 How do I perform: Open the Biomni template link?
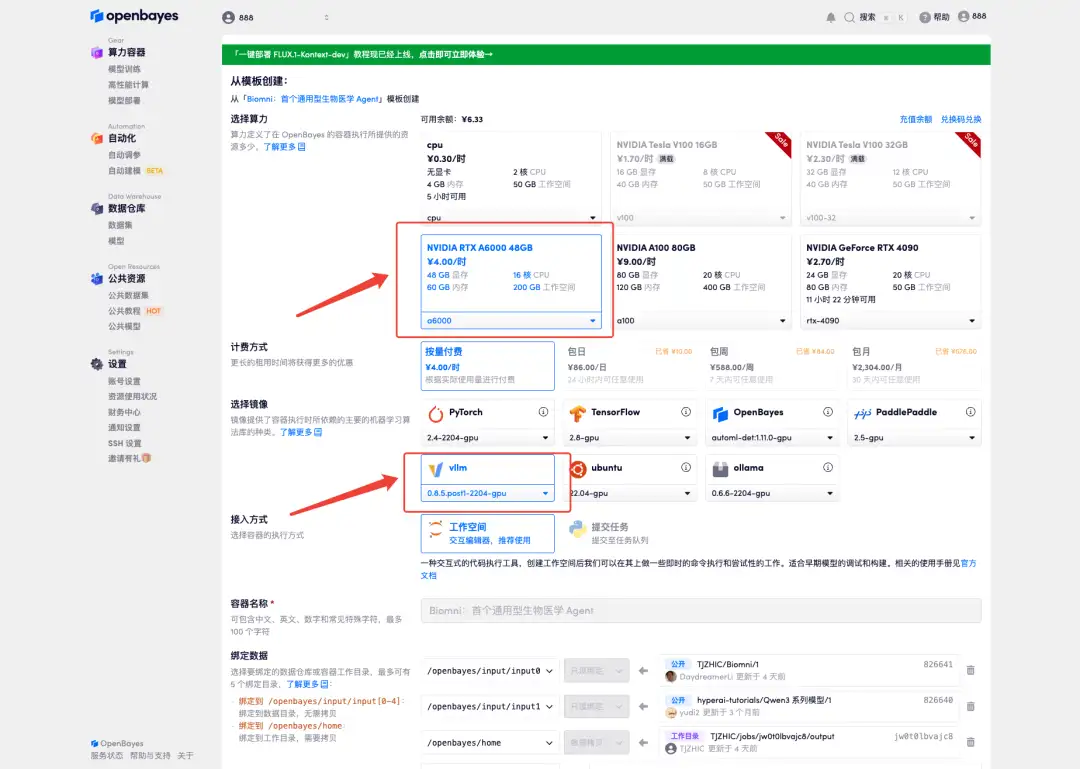click(x=312, y=99)
